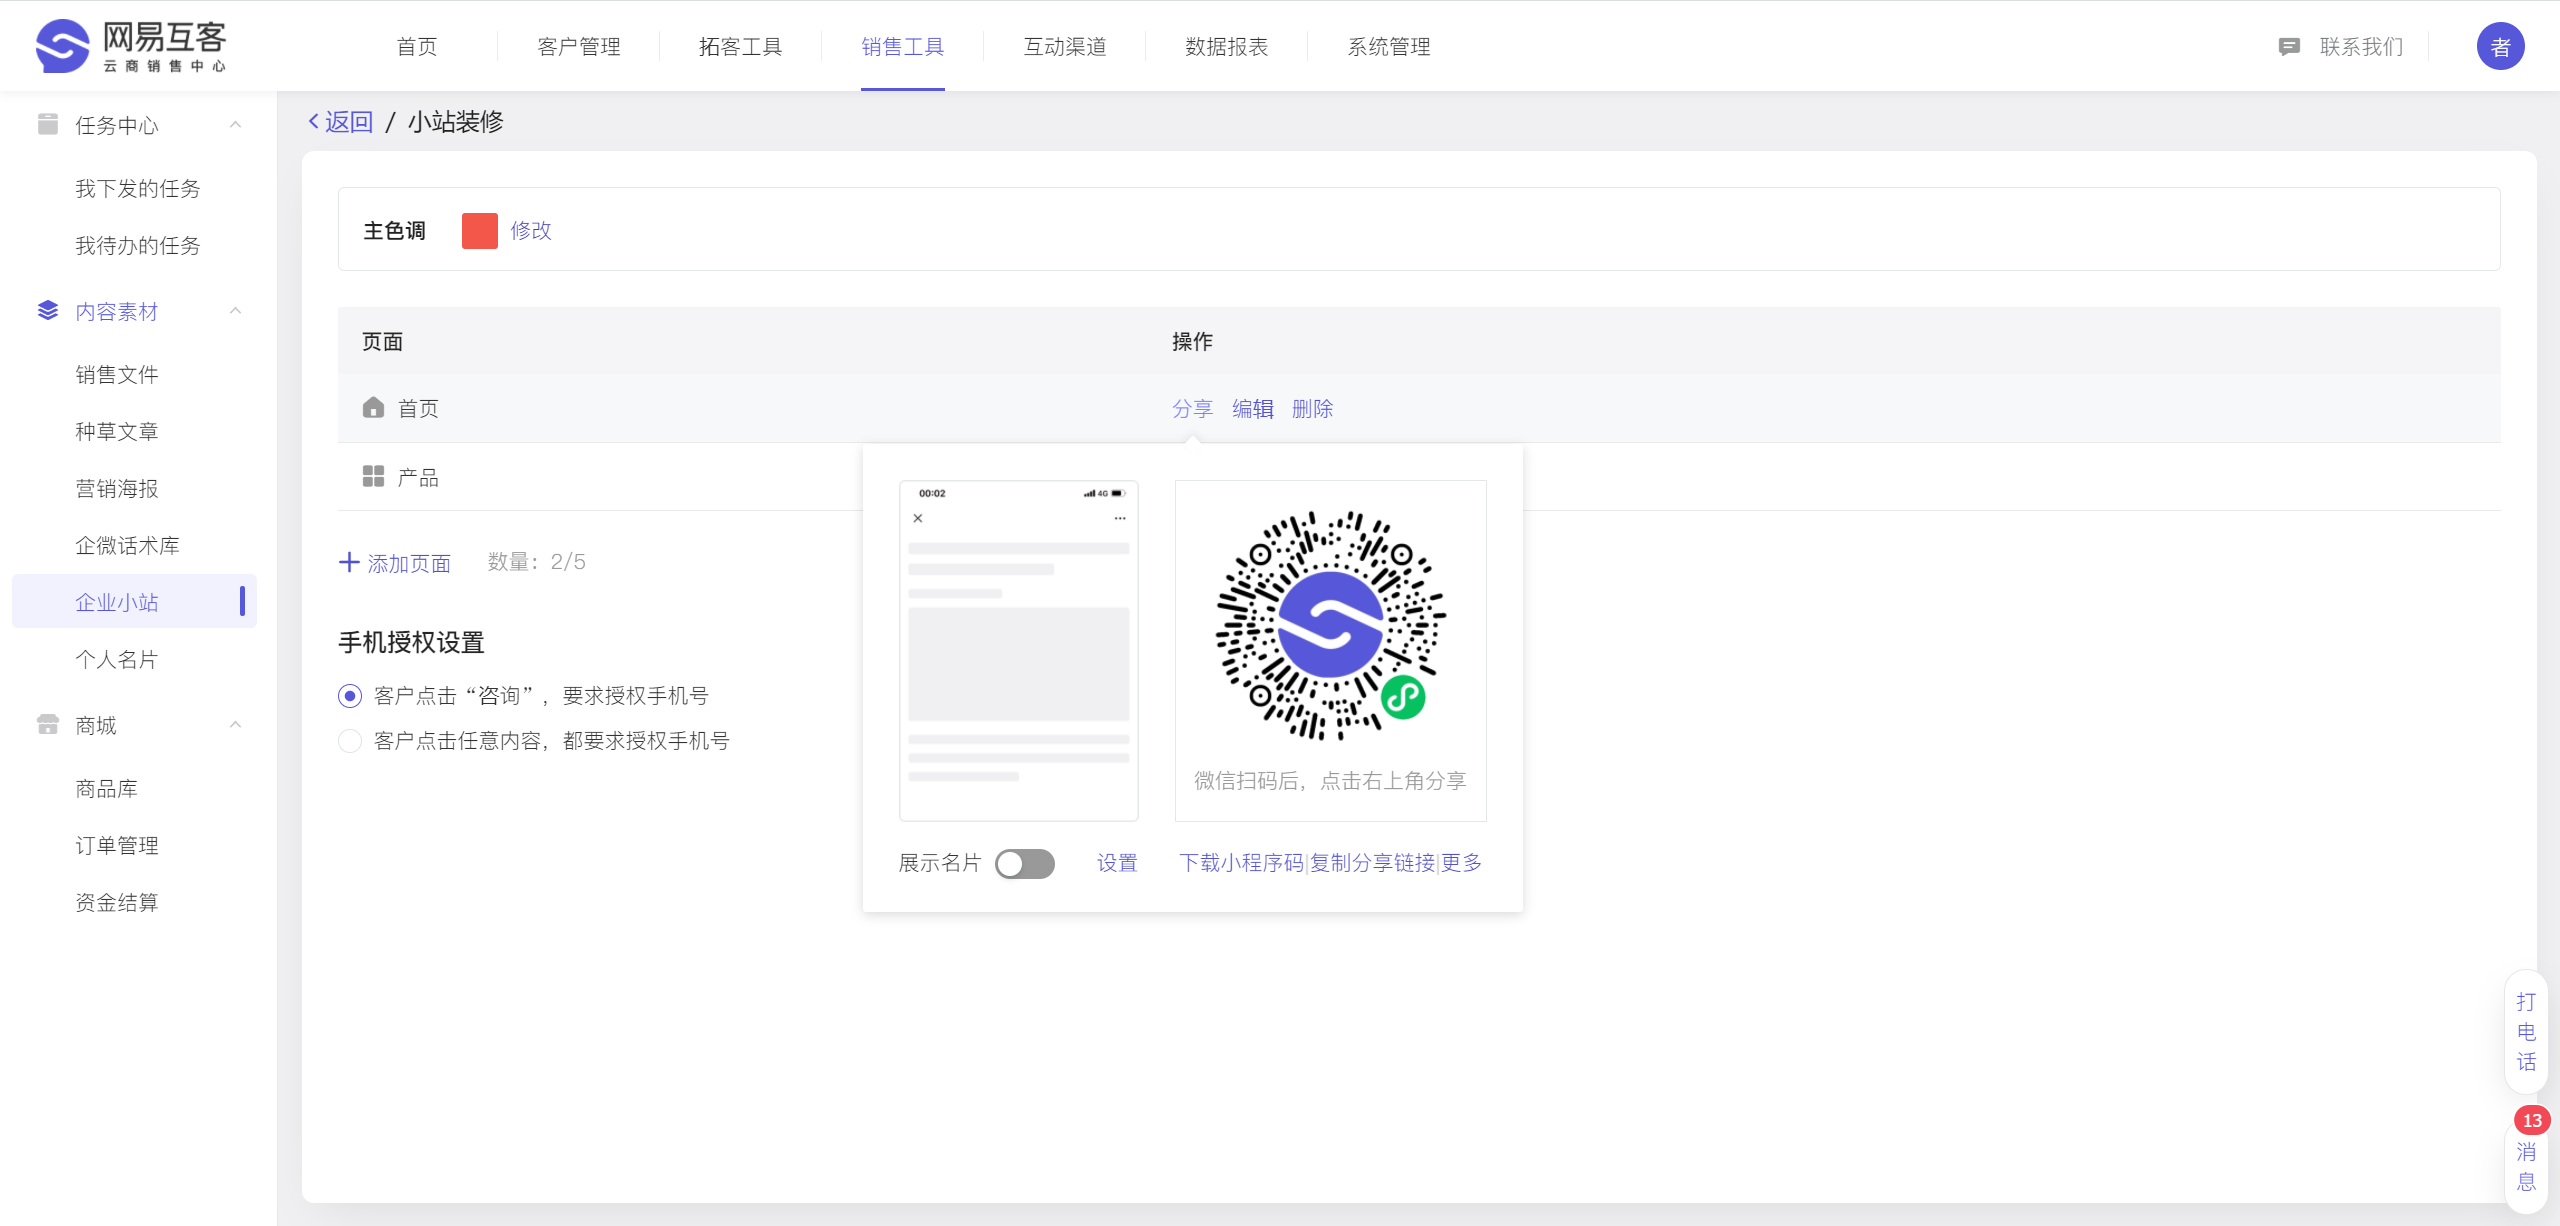The height and width of the screenshot is (1226, 2560).
Task: Click 分享 for the 首页 row
Action: coord(1192,408)
